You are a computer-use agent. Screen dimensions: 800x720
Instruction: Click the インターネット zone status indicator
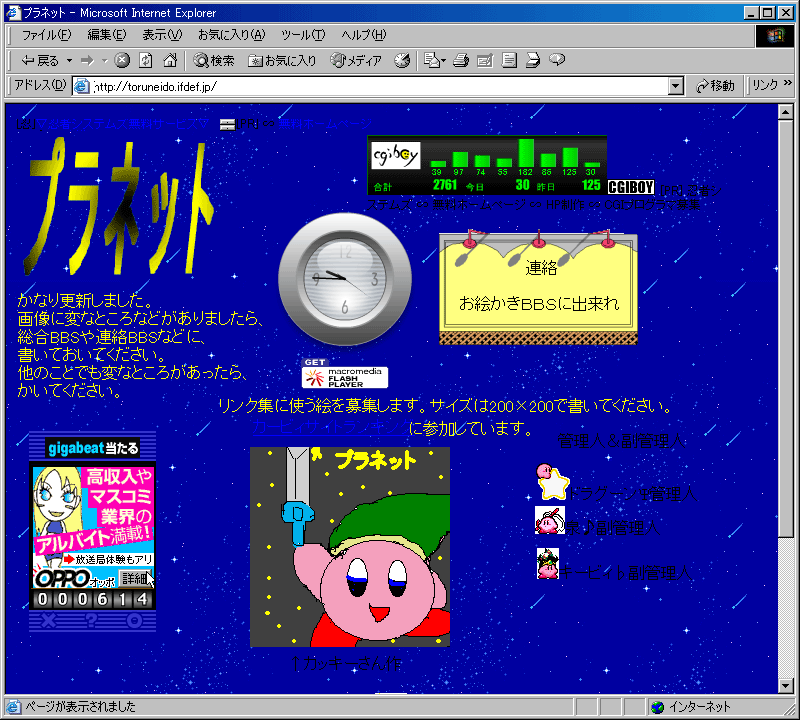tap(691, 707)
